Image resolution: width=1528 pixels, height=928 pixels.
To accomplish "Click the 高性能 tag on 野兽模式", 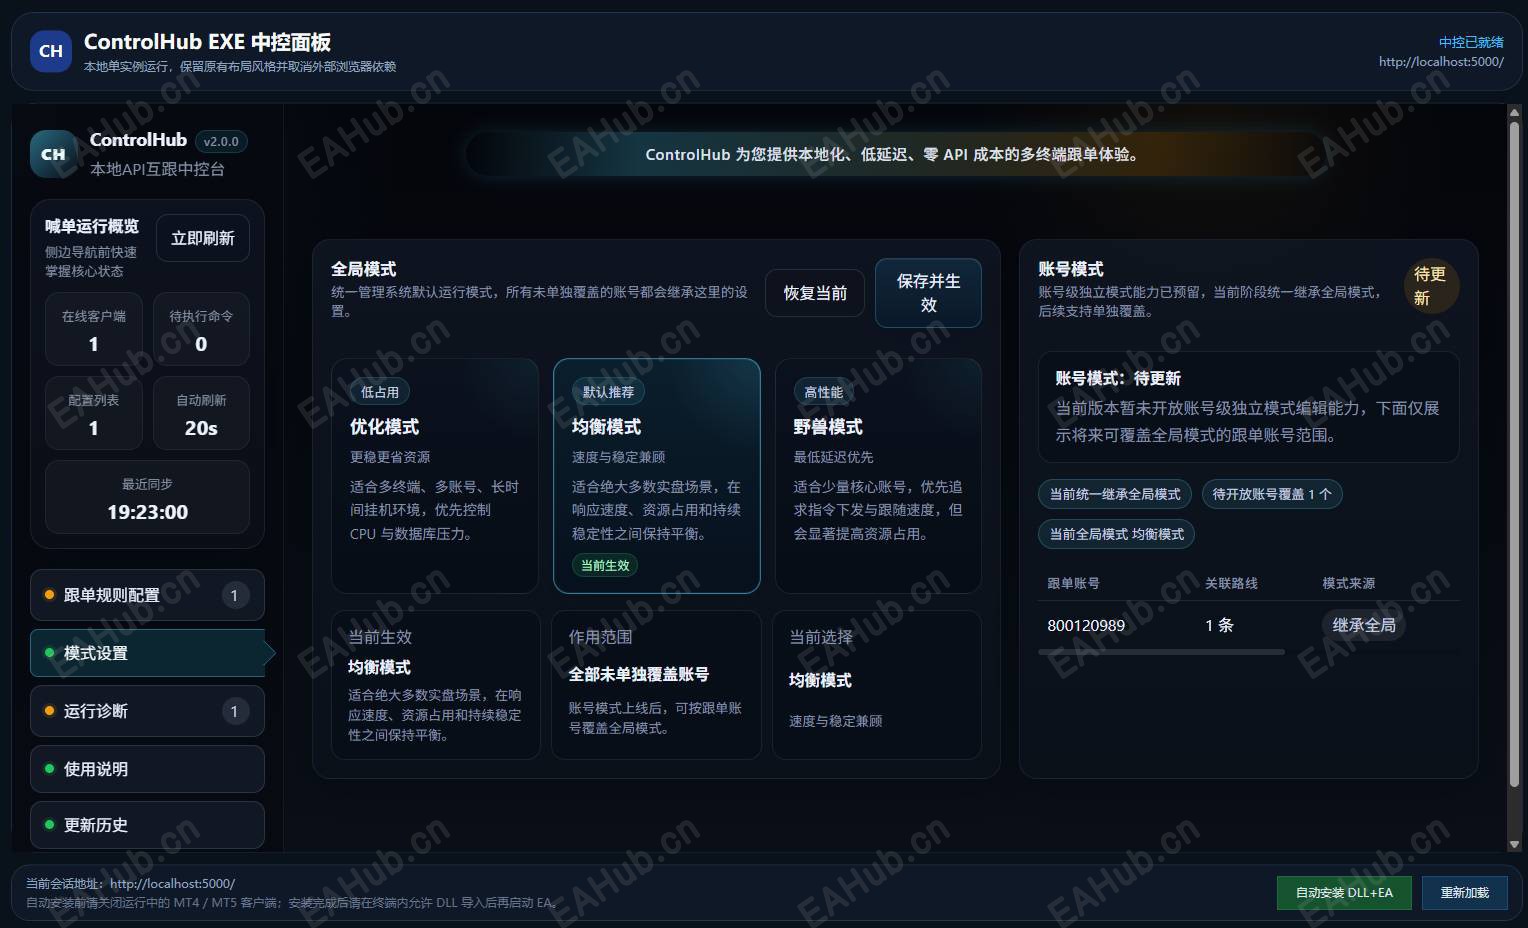I will point(823,392).
